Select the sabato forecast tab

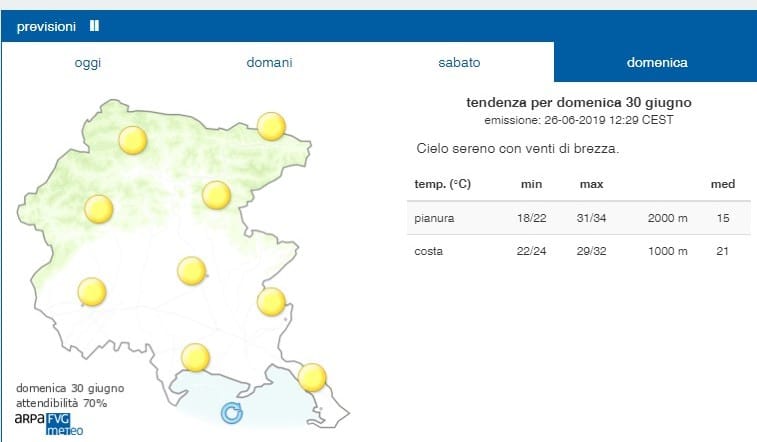tap(459, 62)
